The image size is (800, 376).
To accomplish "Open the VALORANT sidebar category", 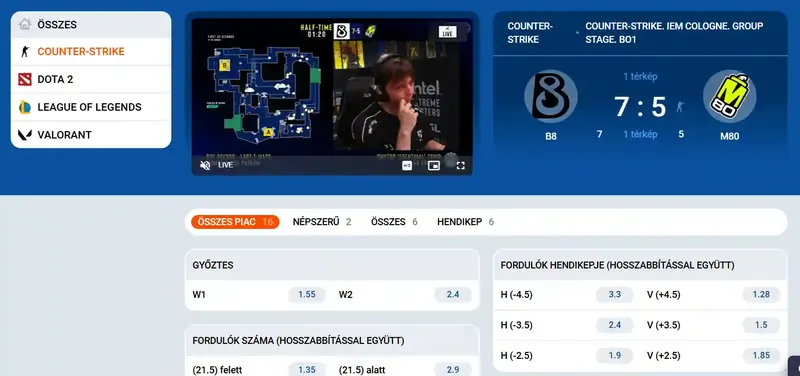I will (x=91, y=135).
